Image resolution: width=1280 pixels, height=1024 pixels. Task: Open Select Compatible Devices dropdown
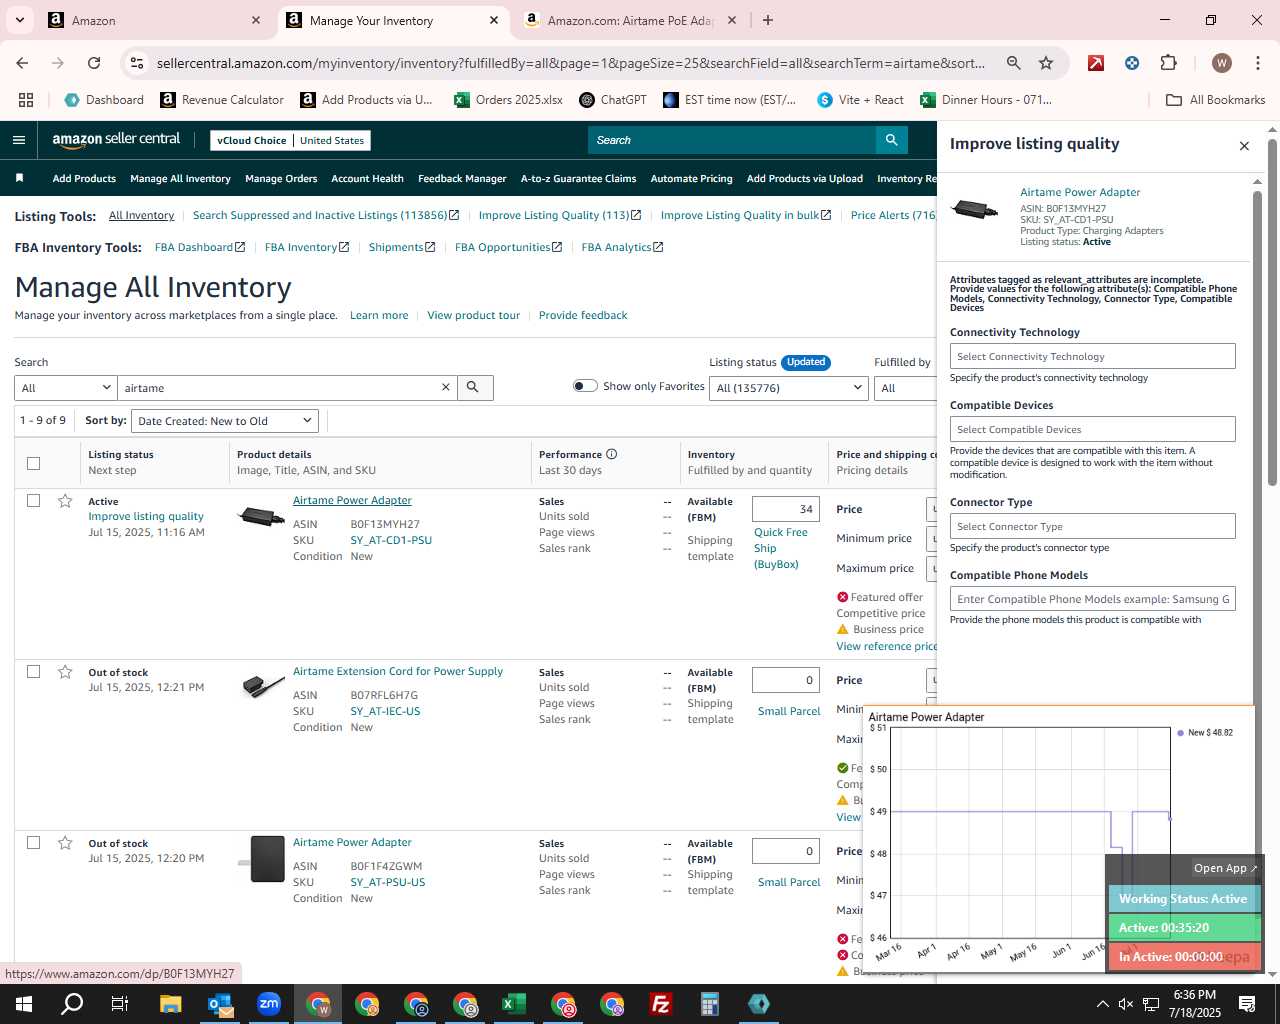pyautogui.click(x=1092, y=429)
